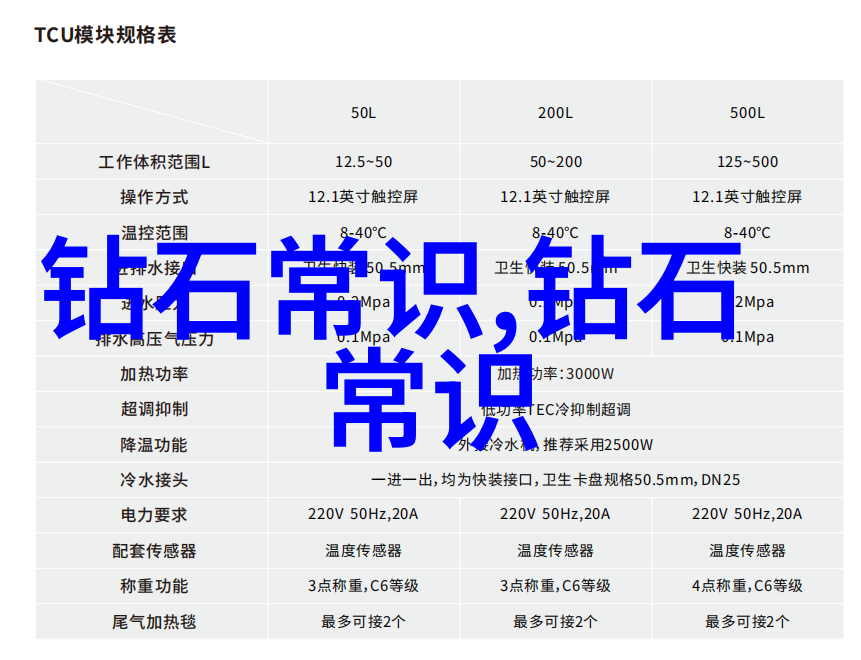Click the row label '称重功能'

[154, 586]
